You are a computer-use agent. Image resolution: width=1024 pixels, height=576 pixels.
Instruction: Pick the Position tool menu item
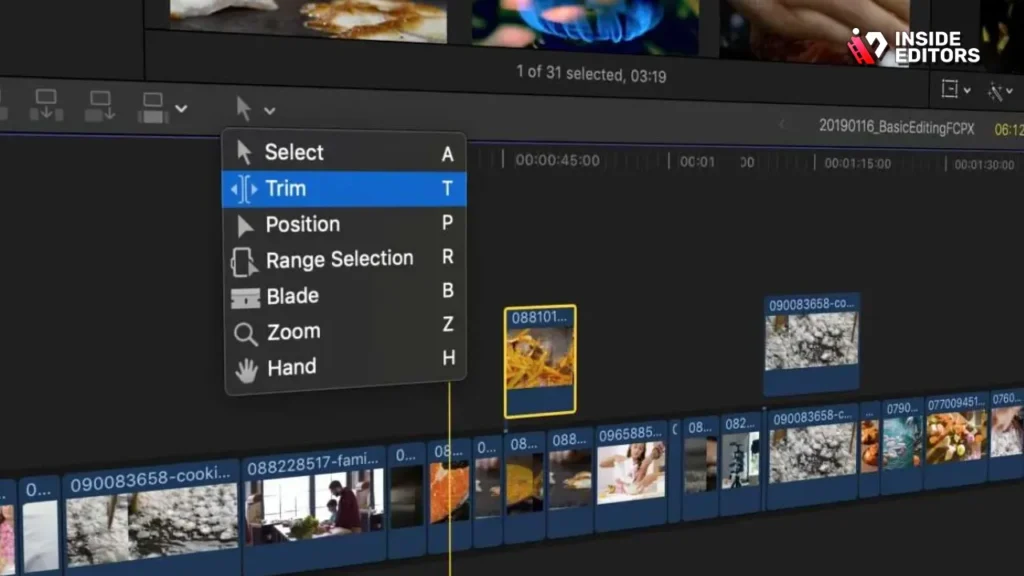pos(345,225)
